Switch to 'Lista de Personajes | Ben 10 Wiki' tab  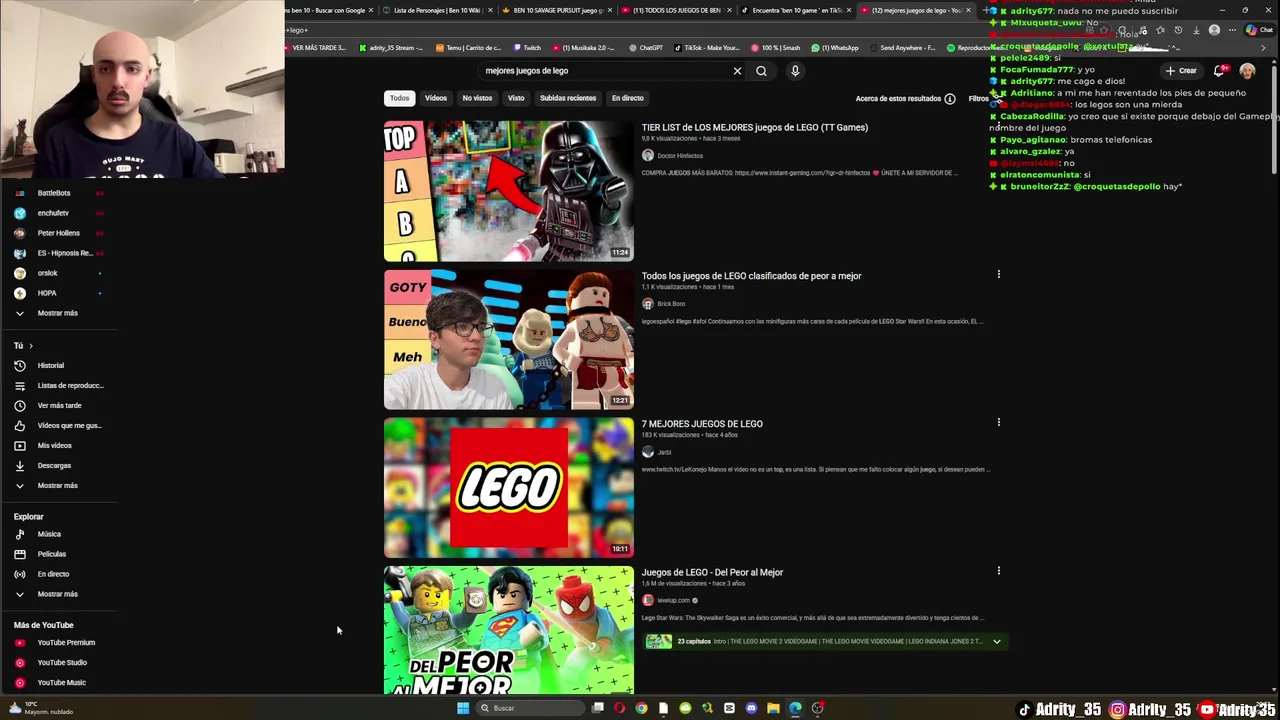tap(437, 10)
